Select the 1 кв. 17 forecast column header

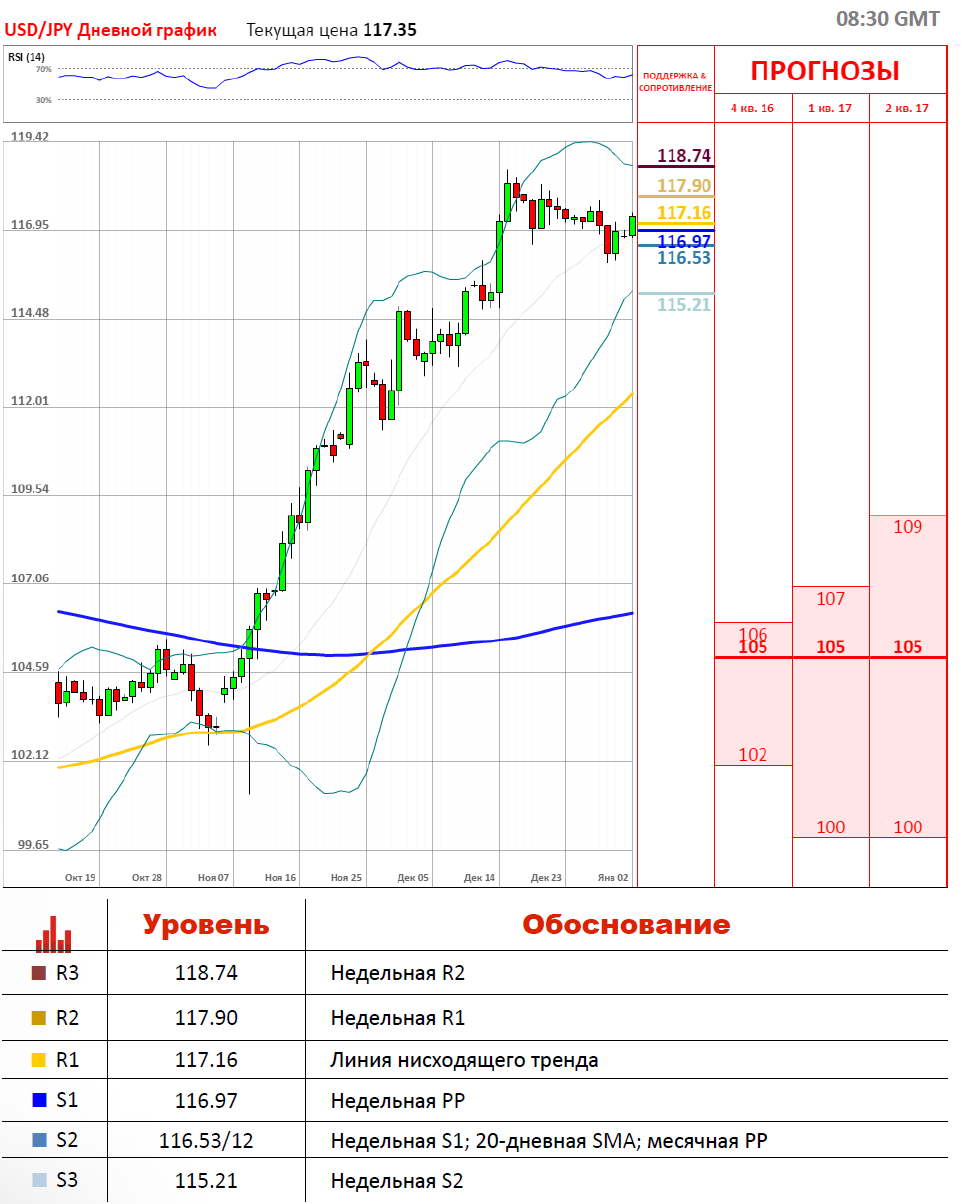pos(830,108)
